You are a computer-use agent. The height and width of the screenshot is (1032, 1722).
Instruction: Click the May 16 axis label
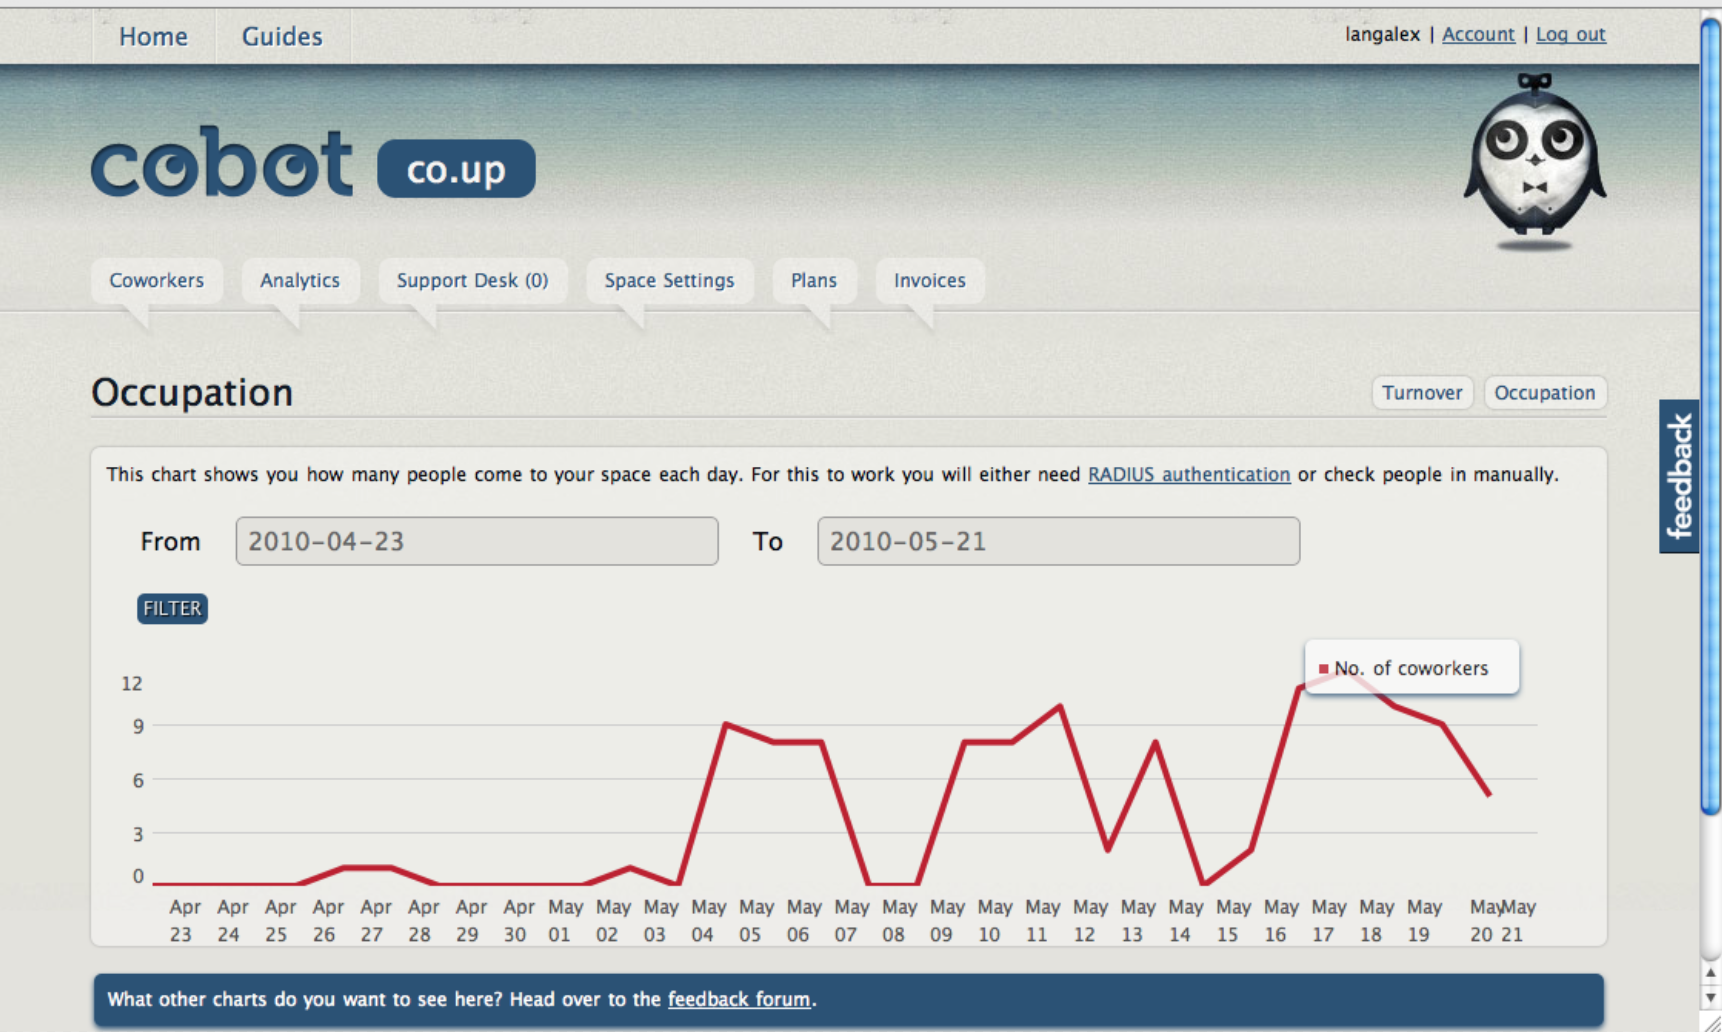click(x=1279, y=920)
